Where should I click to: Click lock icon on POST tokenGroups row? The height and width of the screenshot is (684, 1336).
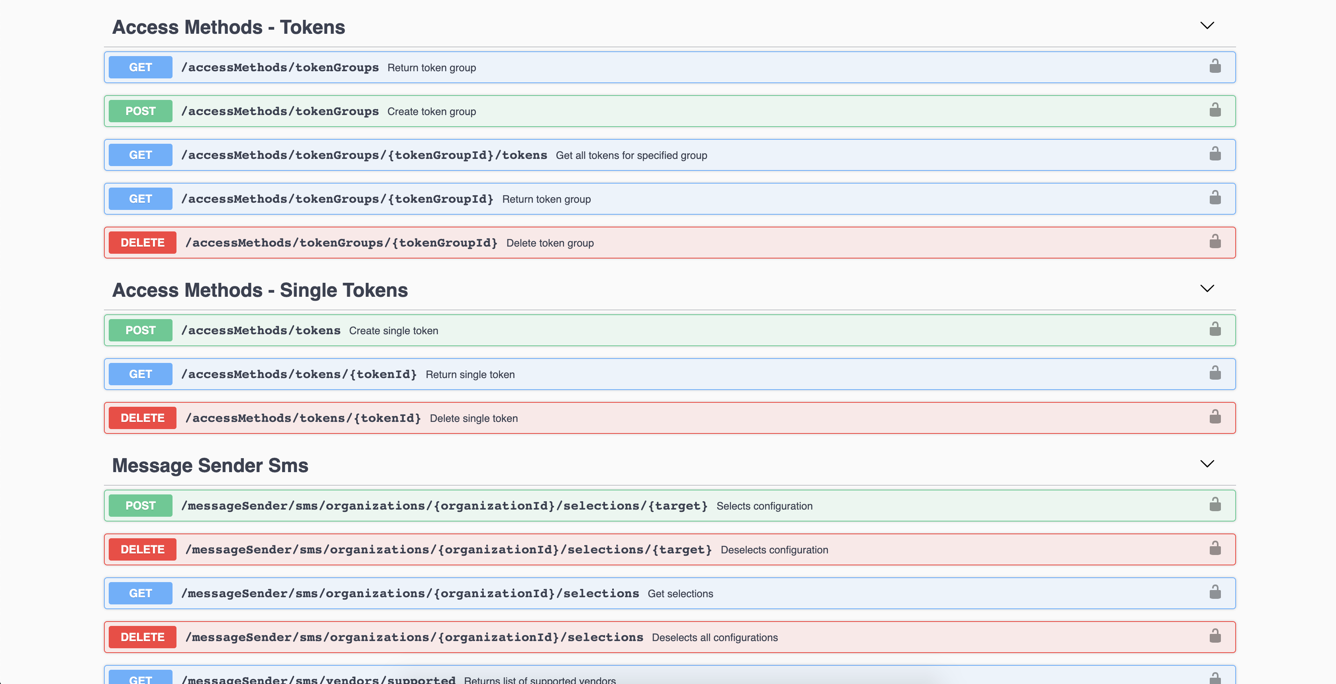click(x=1214, y=111)
